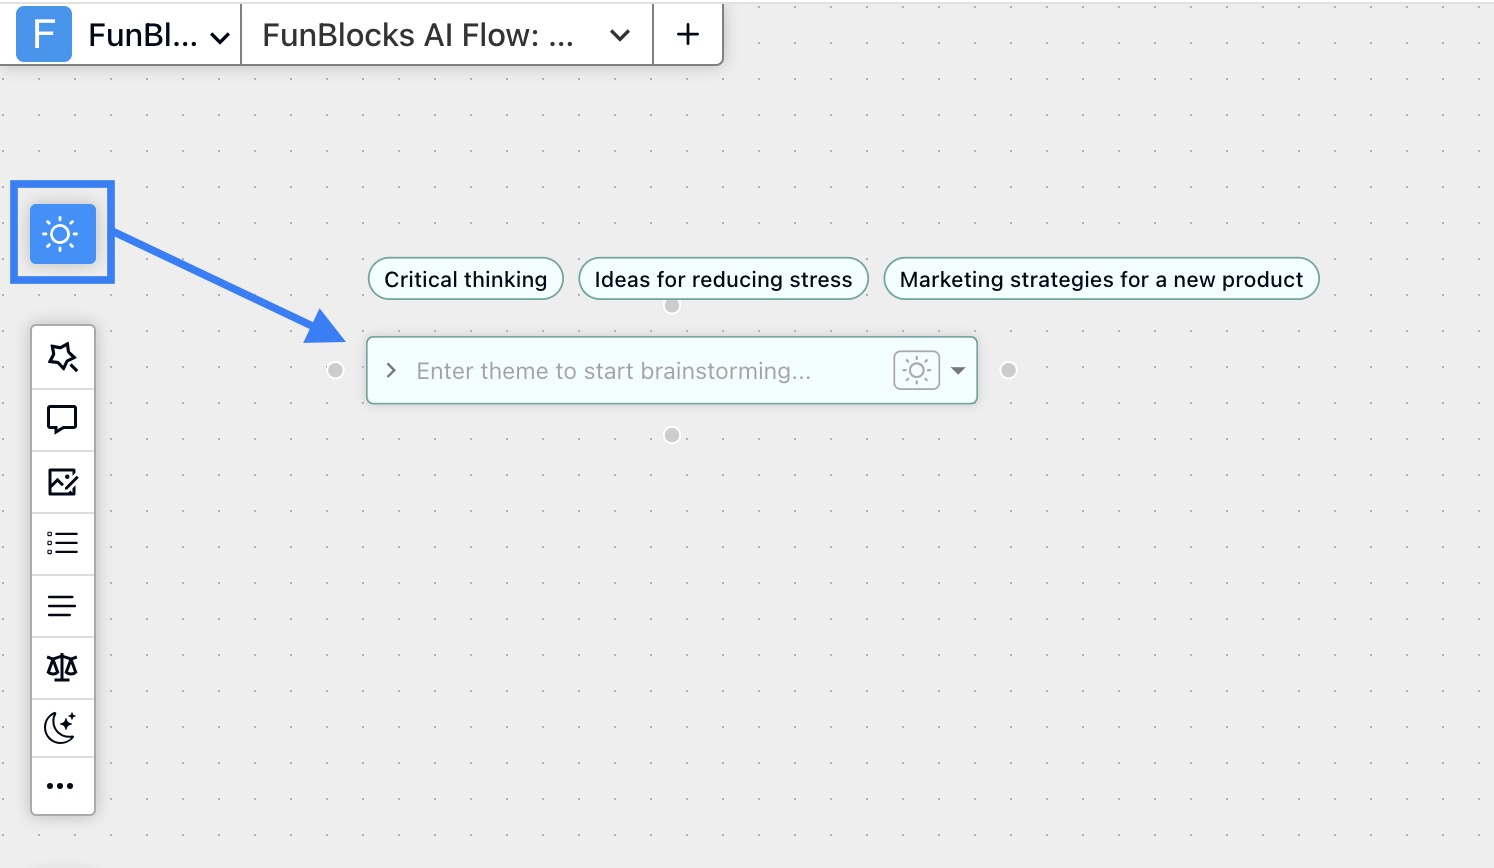Screen dimensions: 1494x868
Task: Open the balance scales comparison tool
Action: [62, 666]
